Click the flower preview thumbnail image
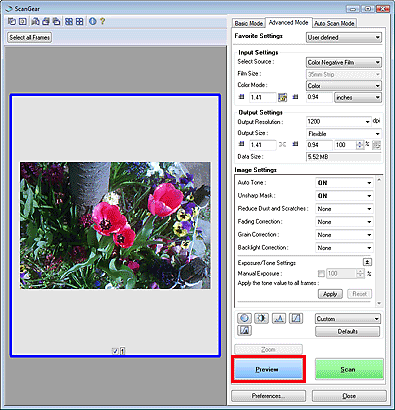 [x=115, y=225]
